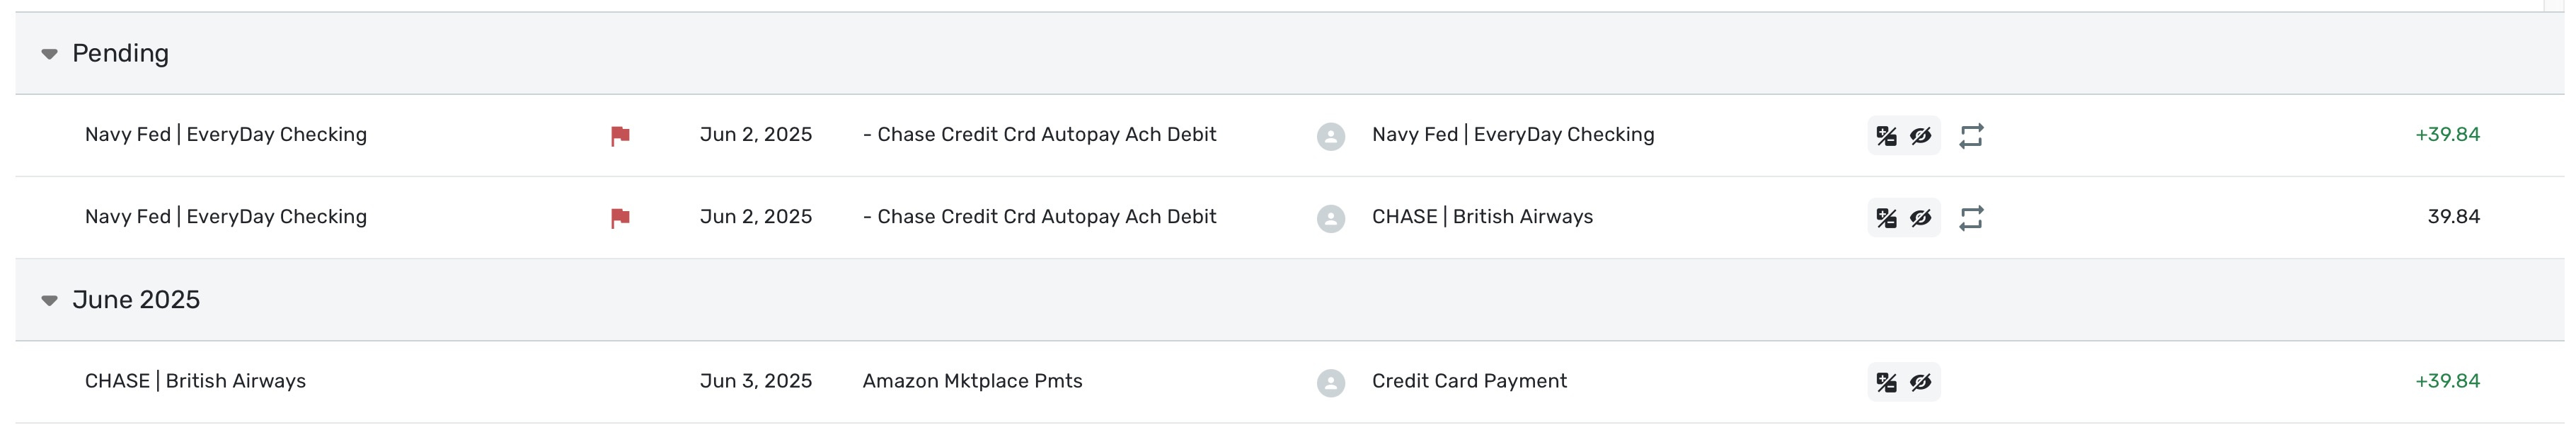Image resolution: width=2576 pixels, height=435 pixels.
Task: Click the recurring arrows icon on the first pending row
Action: pyautogui.click(x=1971, y=136)
